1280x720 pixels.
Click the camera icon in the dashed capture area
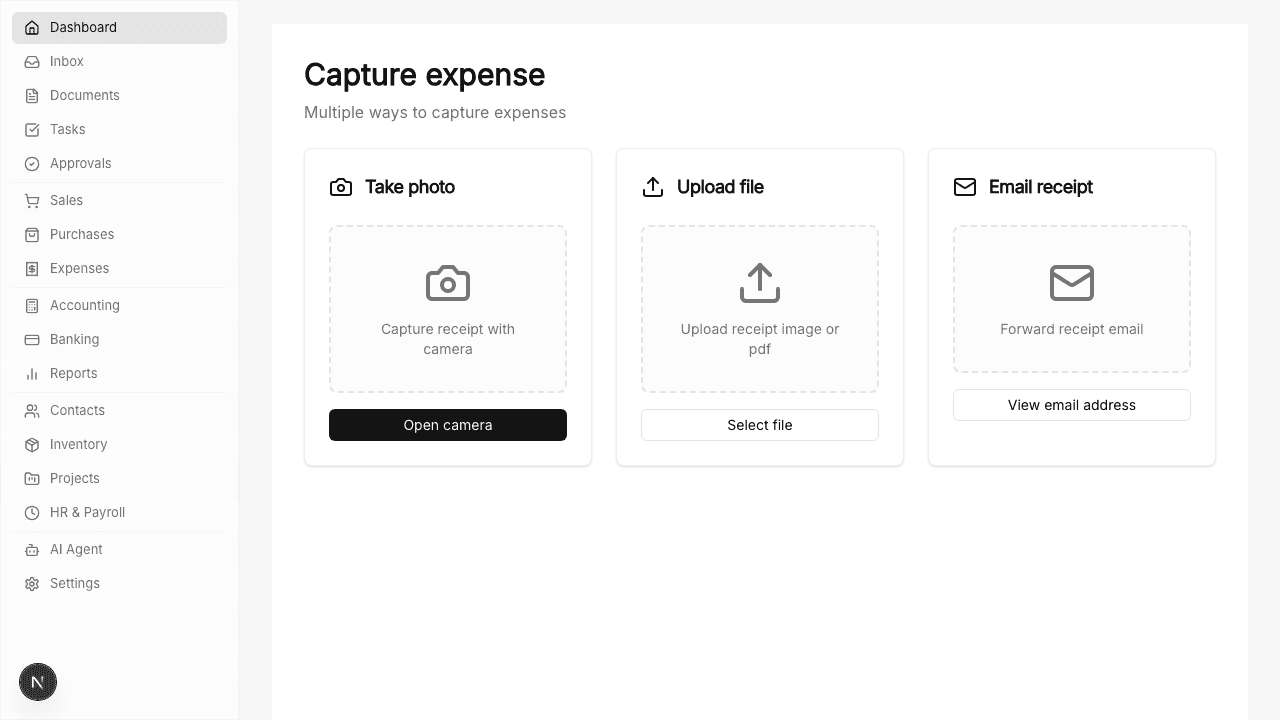[x=448, y=283]
